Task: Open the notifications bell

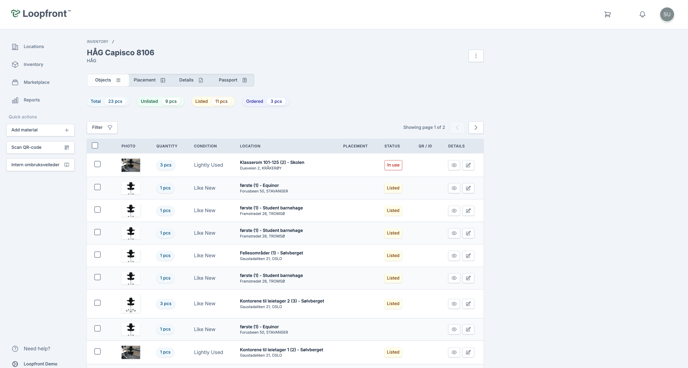Action: 642,14
